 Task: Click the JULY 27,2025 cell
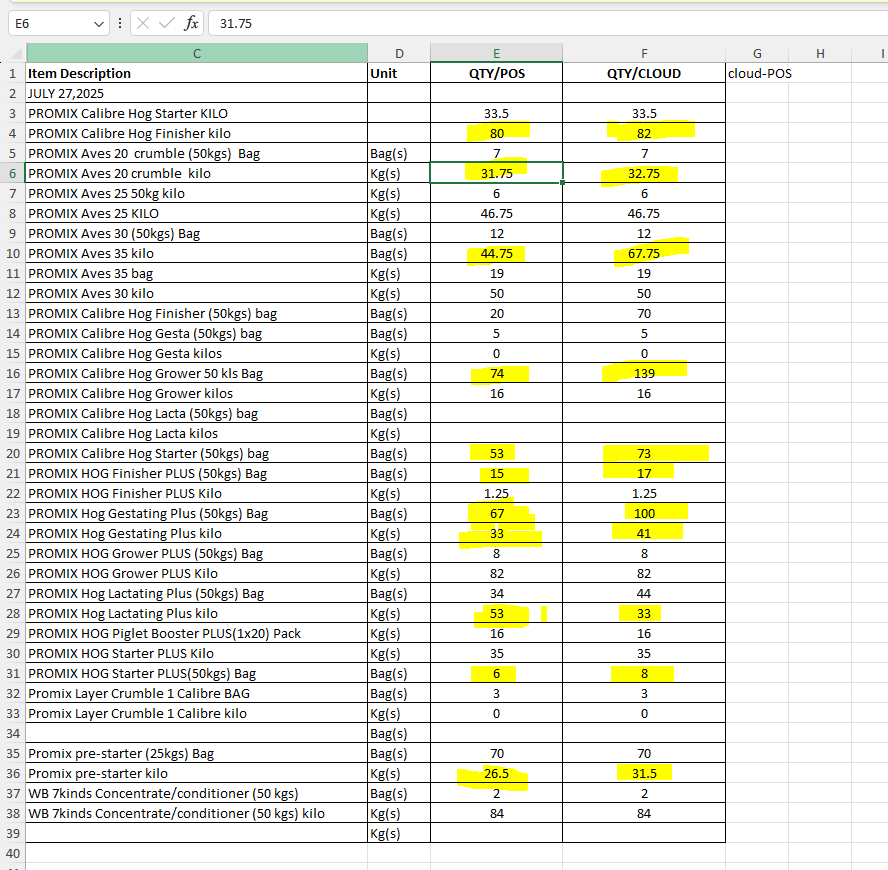[196, 93]
